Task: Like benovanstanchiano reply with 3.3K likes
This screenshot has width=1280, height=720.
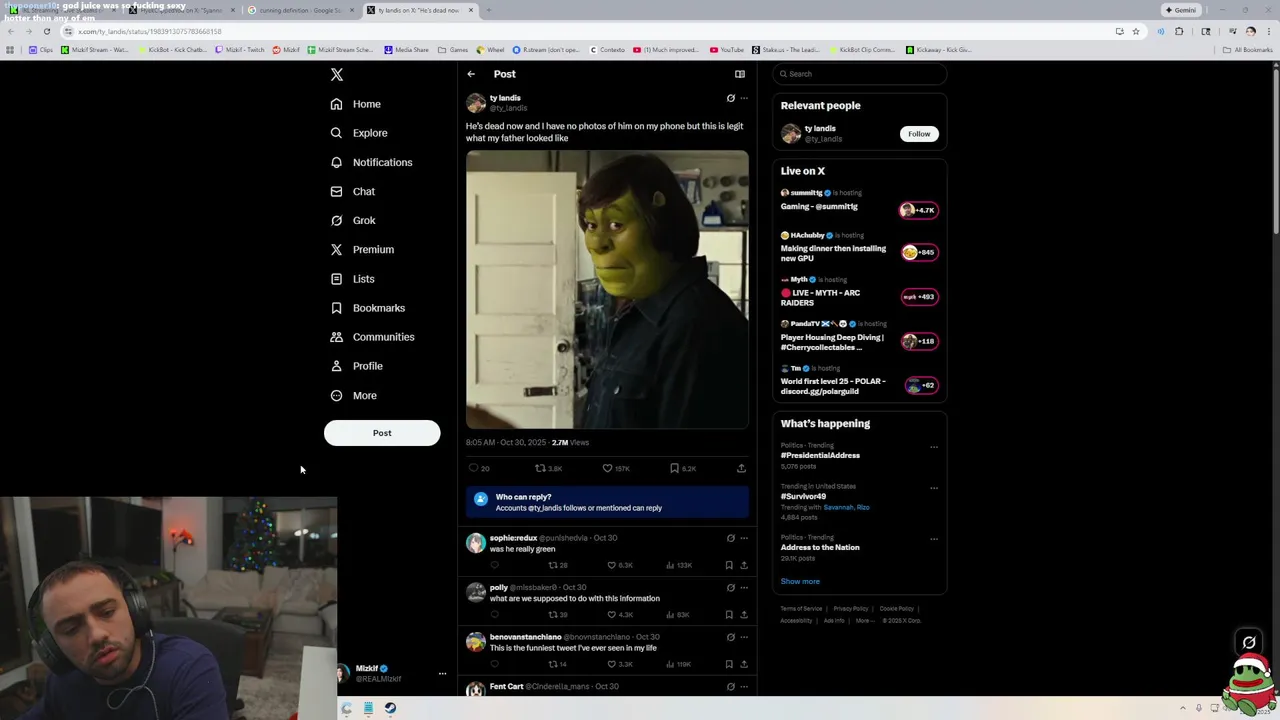Action: point(620,664)
